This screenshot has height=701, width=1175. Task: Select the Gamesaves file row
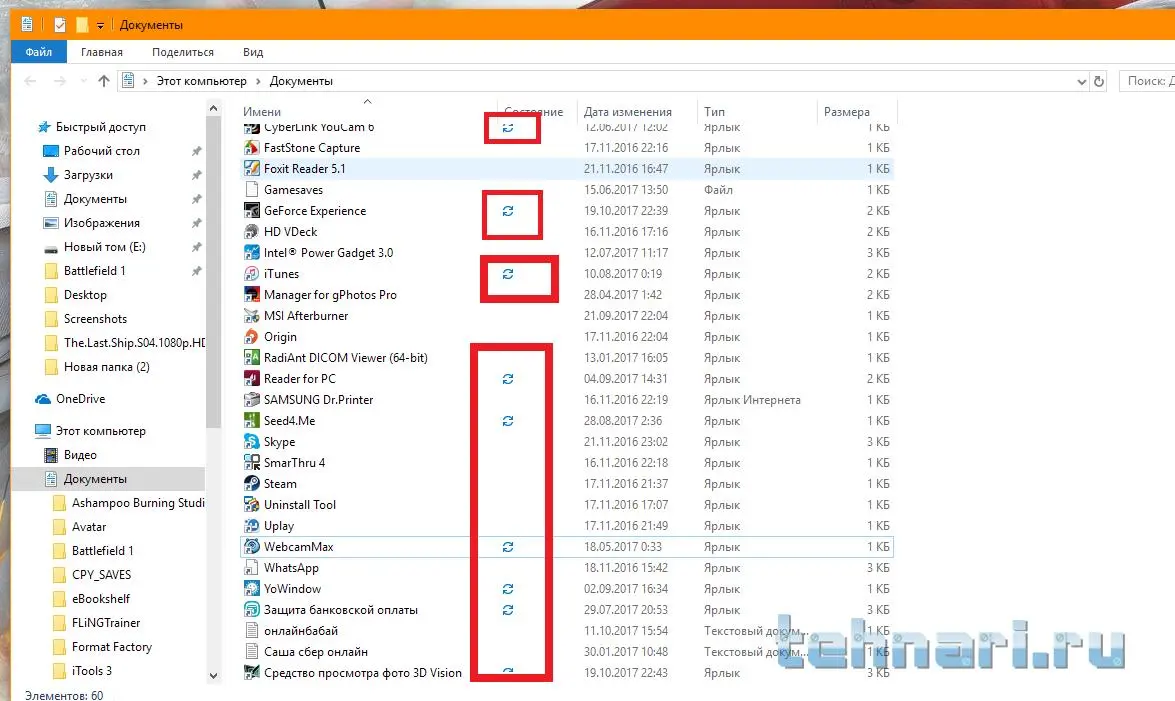(x=566, y=190)
